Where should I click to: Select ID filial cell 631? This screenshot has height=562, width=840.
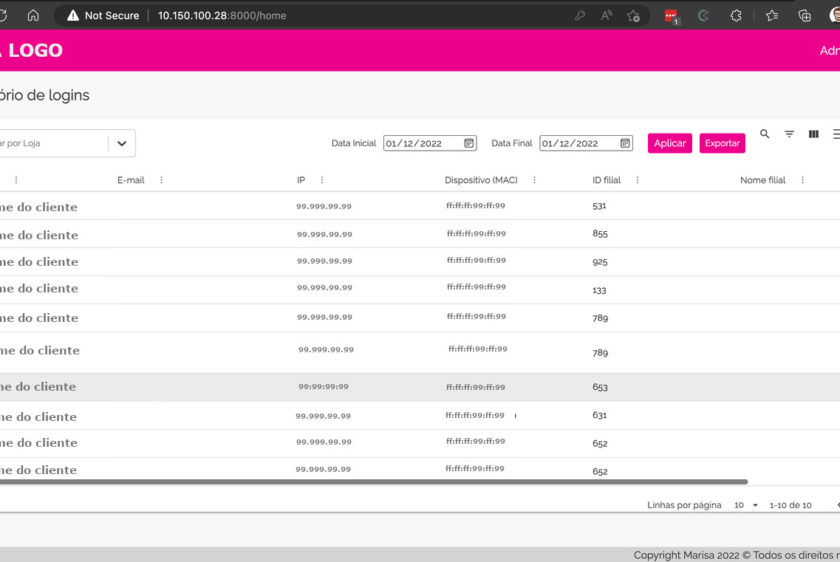coord(599,415)
